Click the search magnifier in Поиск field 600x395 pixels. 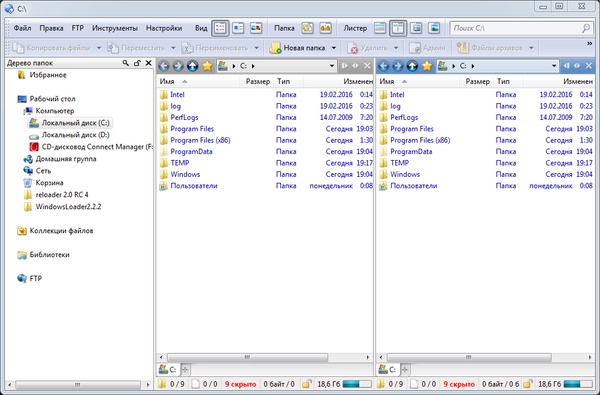pyautogui.click(x=585, y=28)
